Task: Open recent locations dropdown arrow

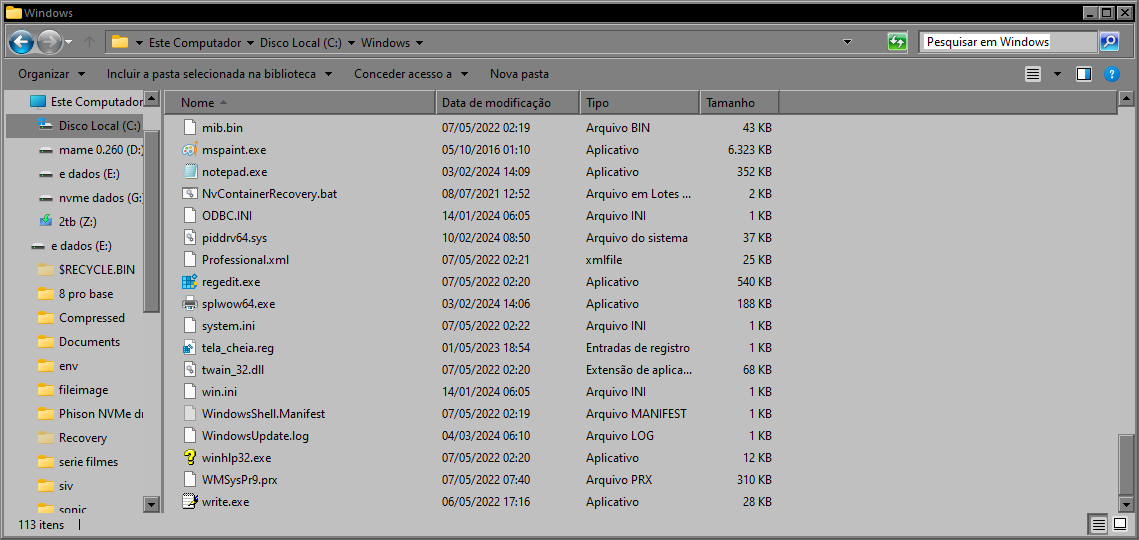Action: (x=68, y=42)
